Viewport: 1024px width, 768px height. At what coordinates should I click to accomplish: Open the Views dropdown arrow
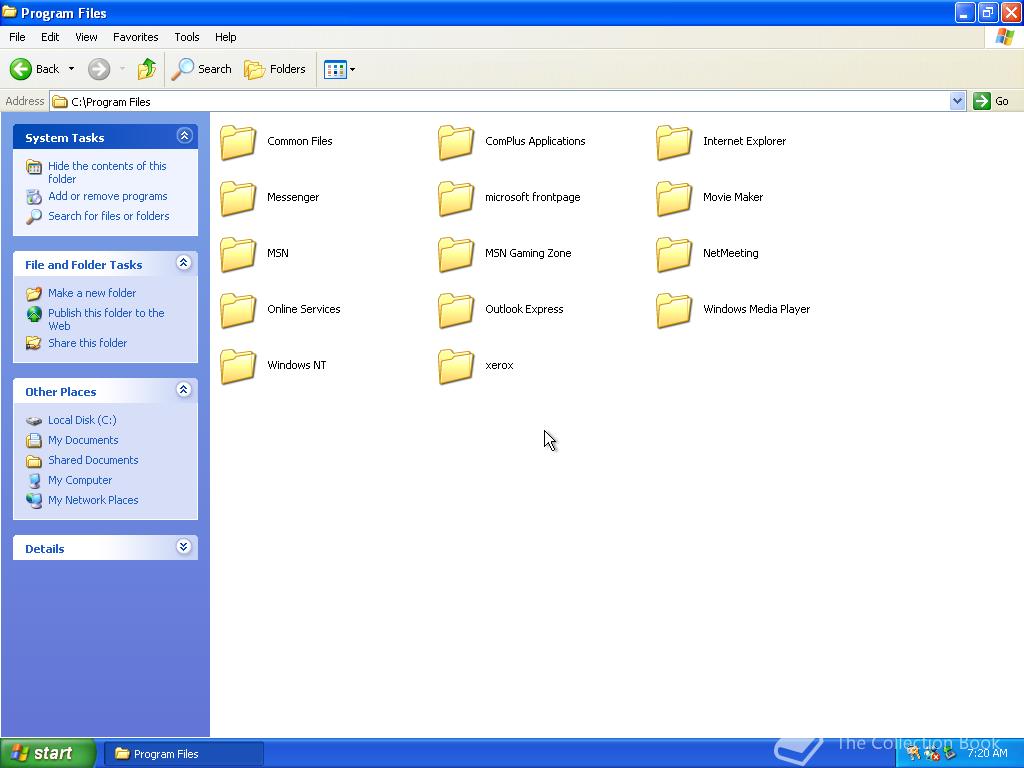tap(353, 69)
